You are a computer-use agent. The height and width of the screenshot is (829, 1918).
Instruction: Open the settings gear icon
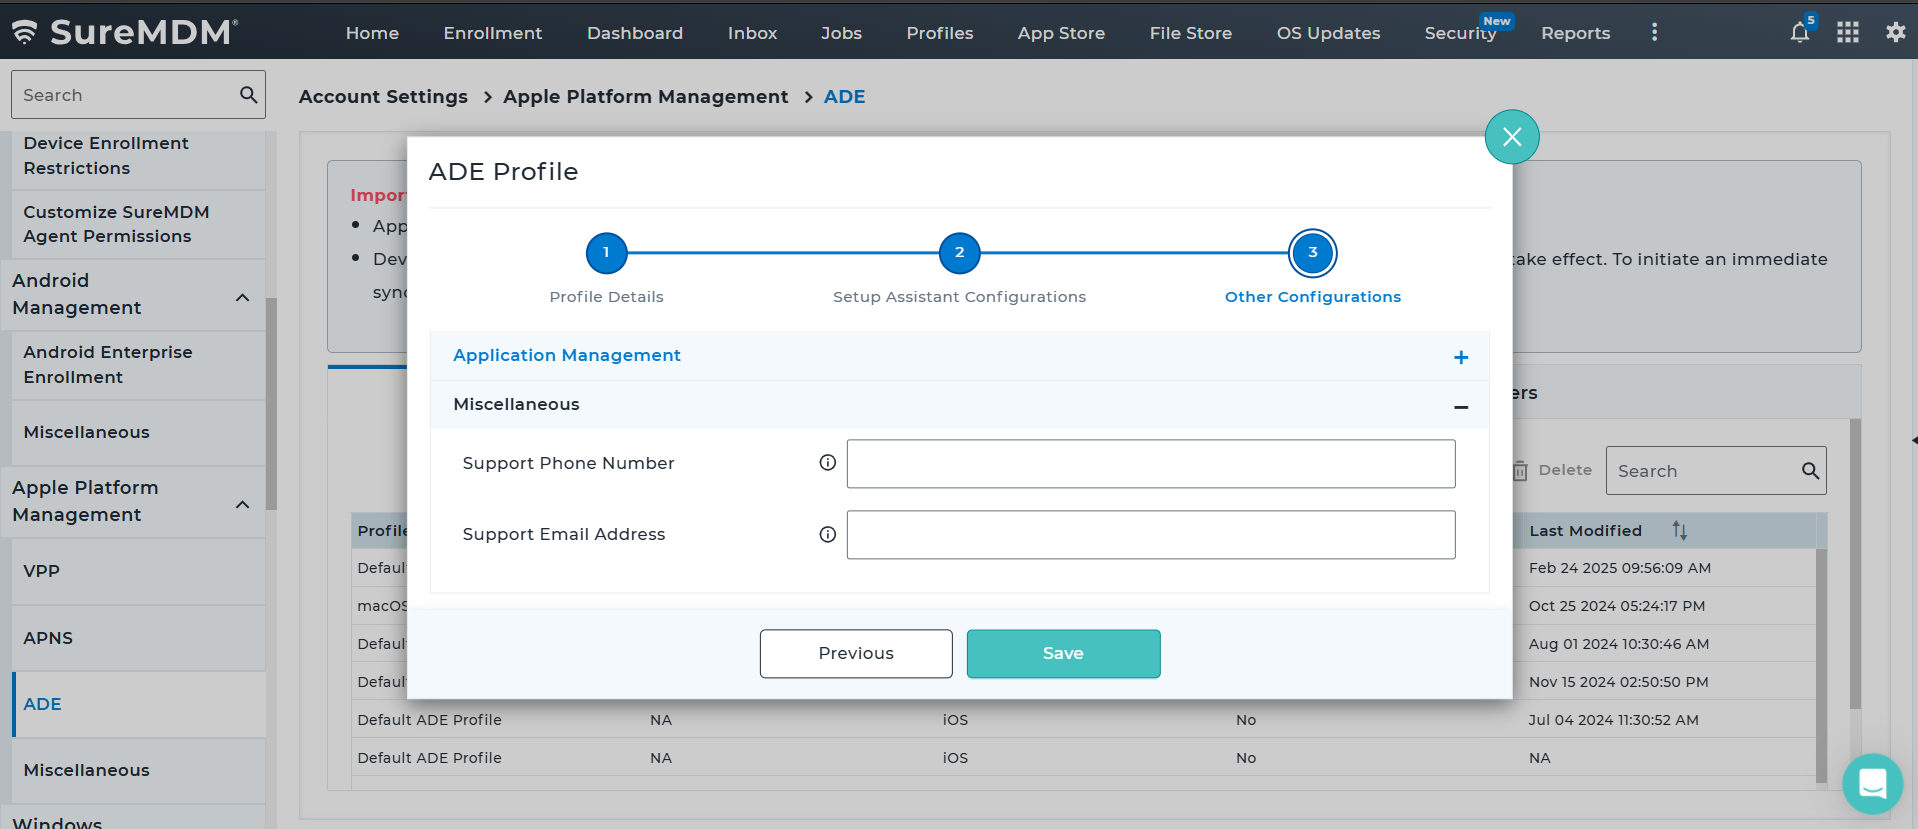point(1895,33)
